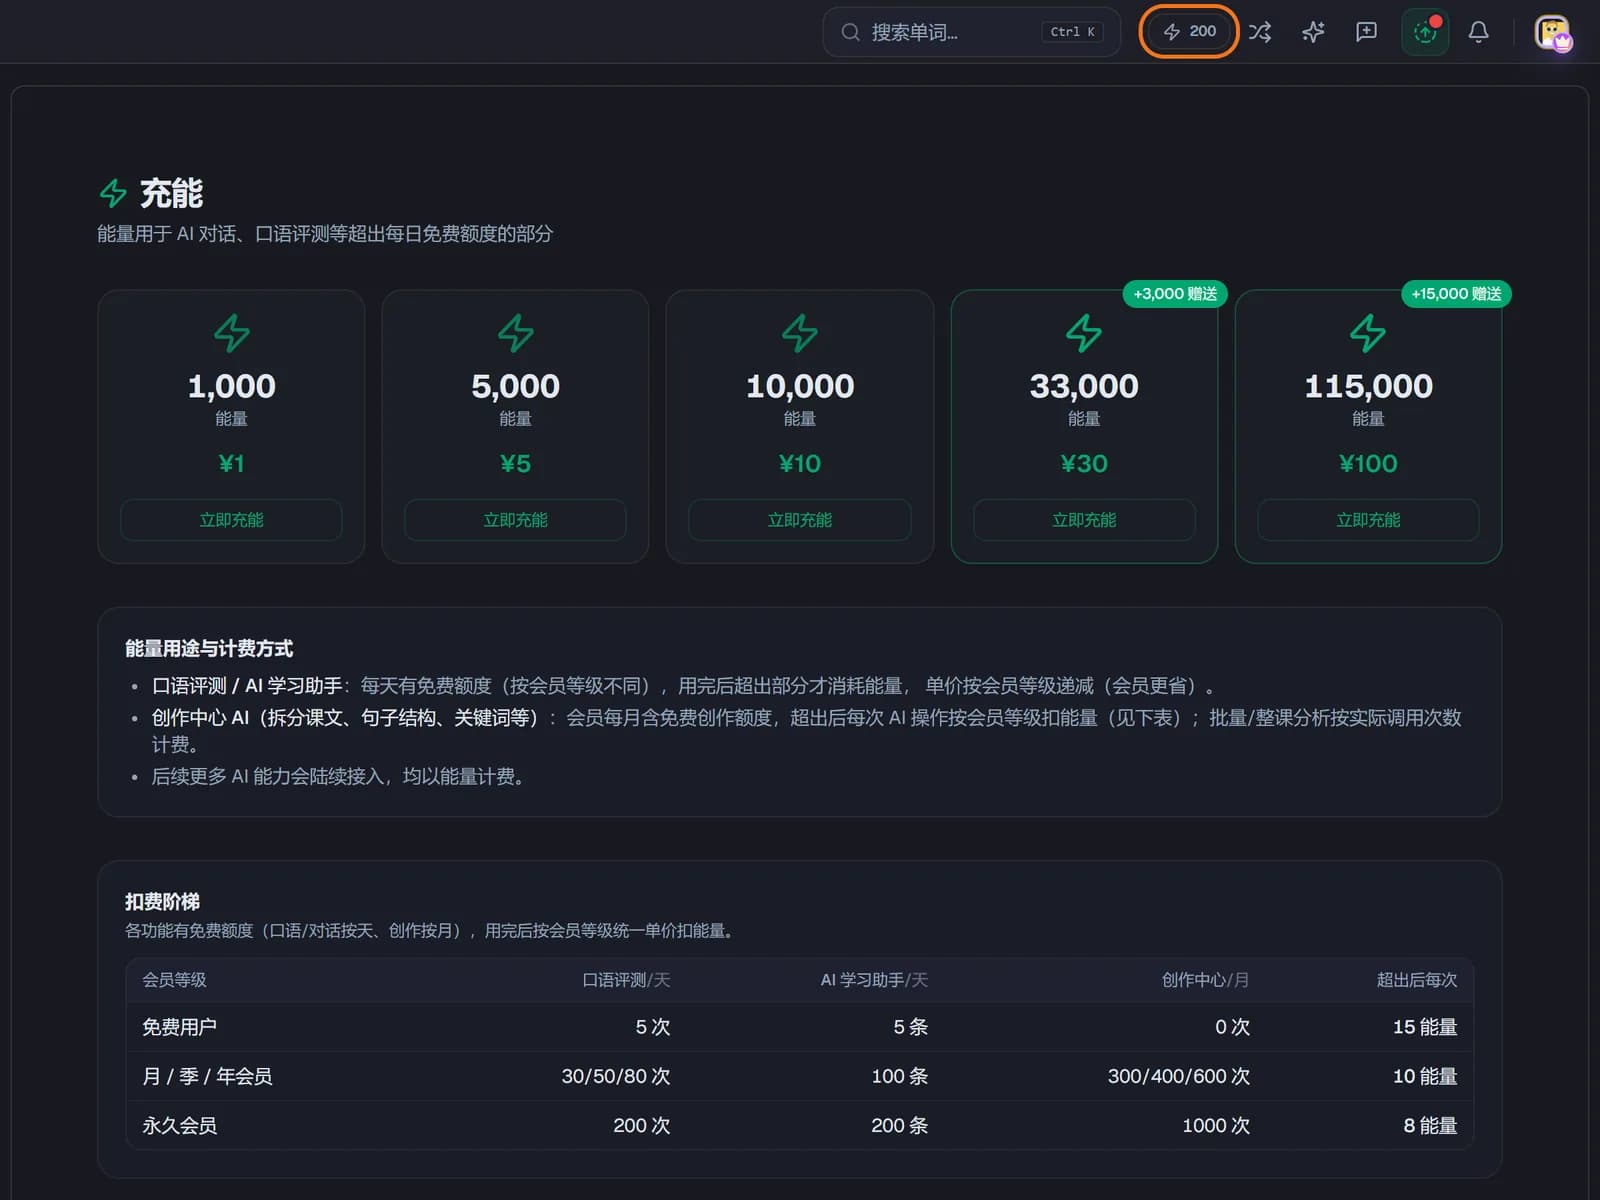Image resolution: width=1600 pixels, height=1200 pixels.
Task: Click the ¥10 price text
Action: pyautogui.click(x=799, y=463)
